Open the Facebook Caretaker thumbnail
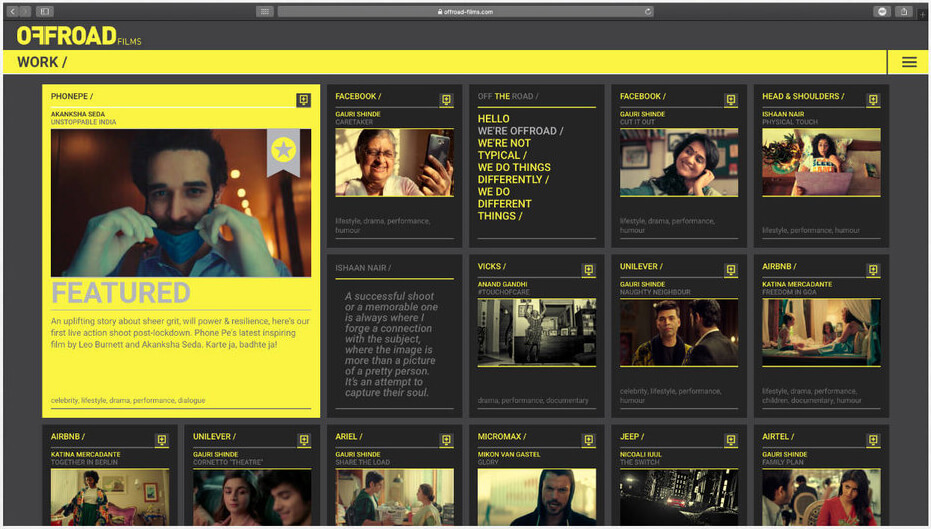The image size is (931, 529). tap(394, 162)
